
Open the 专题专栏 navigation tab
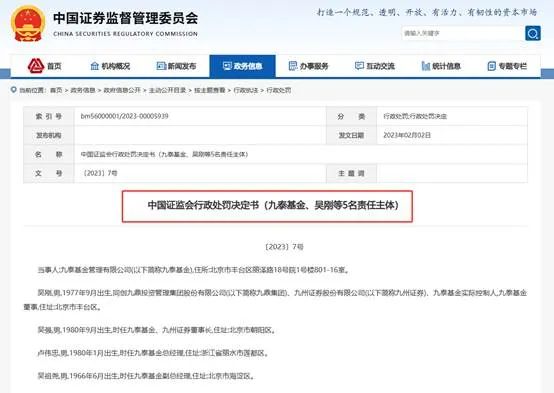coord(507,66)
